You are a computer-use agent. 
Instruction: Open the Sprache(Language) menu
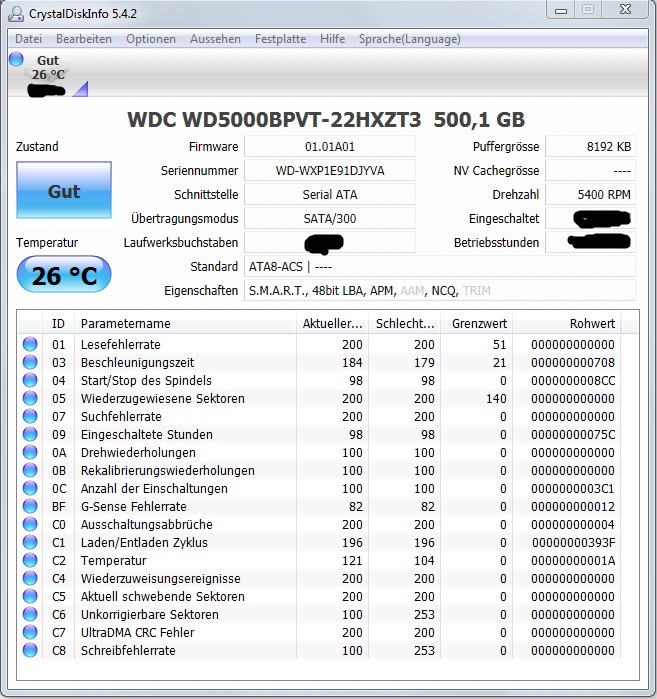click(410, 39)
